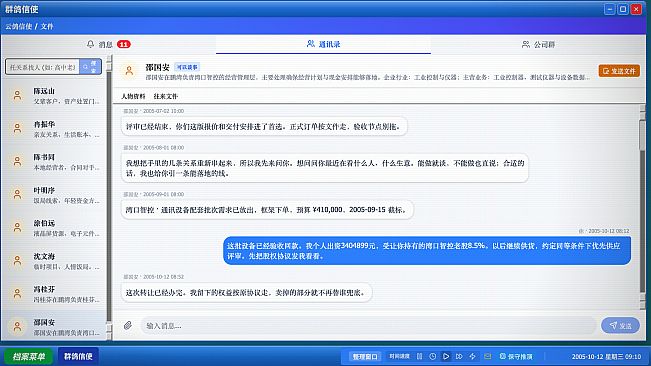The image size is (651, 366).
Task: Click avatar icon of 肖振华
Action: (17, 129)
